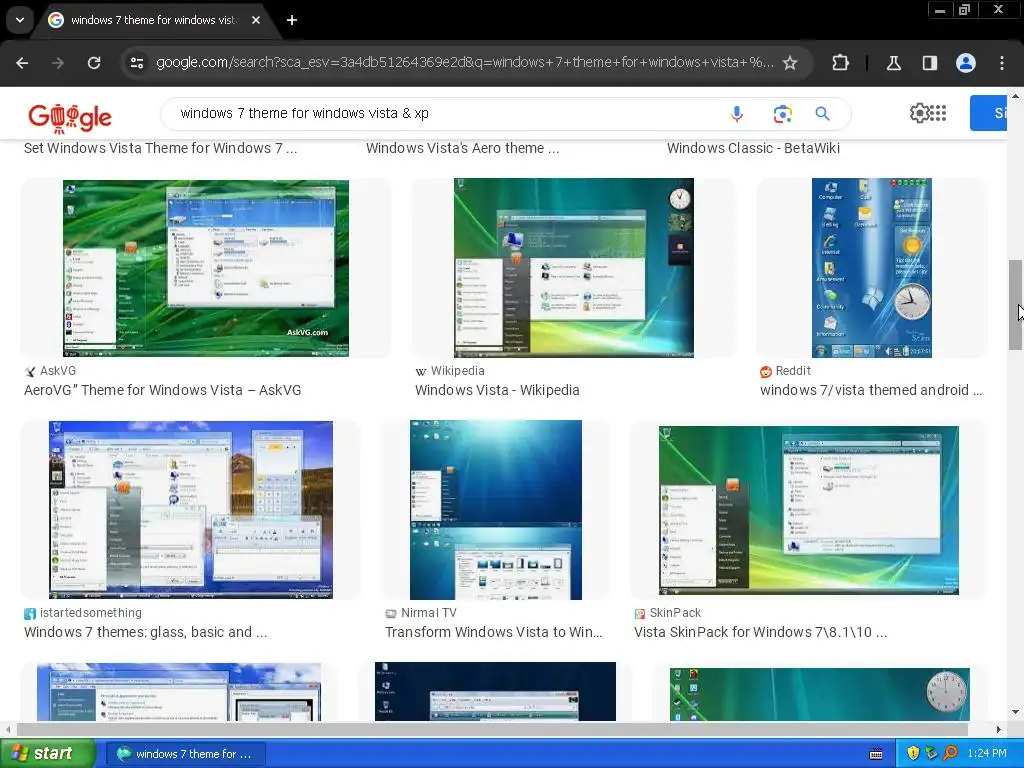Submit search with the magnifier icon
Screen dimensions: 1024x768
coord(823,114)
